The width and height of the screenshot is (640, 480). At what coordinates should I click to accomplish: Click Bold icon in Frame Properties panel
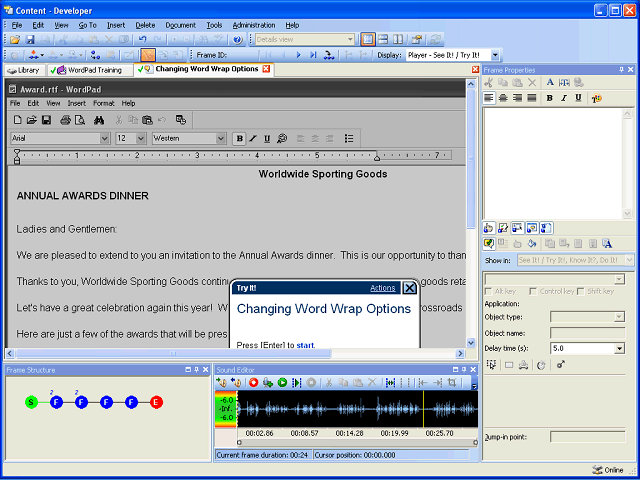coord(549,98)
